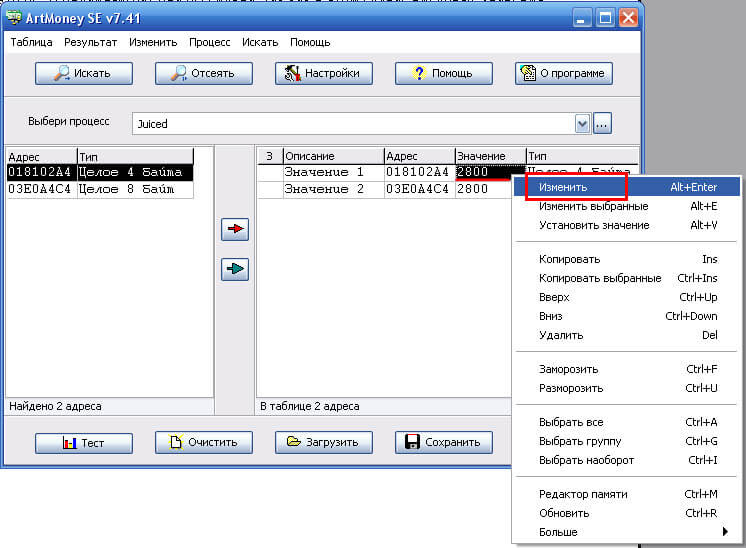The width and height of the screenshot is (746, 548).
Task: Open the Искать menu in menu bar
Action: coord(260,42)
